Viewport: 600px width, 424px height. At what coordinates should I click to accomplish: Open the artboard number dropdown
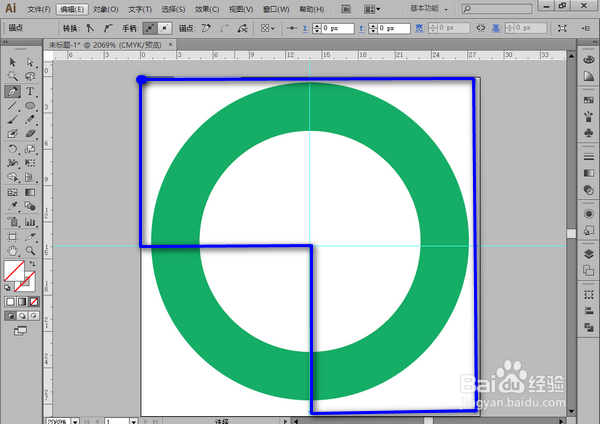pyautogui.click(x=134, y=421)
